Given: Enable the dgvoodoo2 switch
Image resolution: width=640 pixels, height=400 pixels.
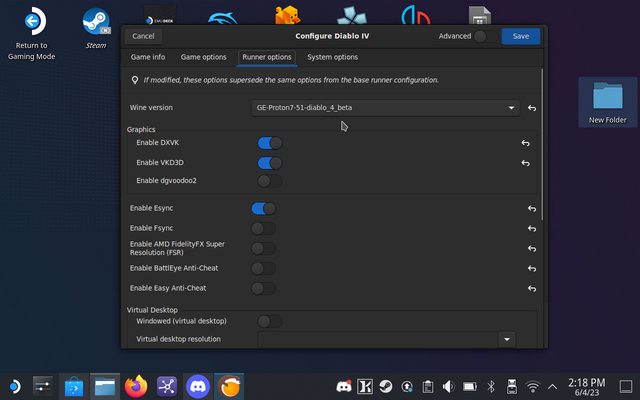Looking at the screenshot, I should [x=269, y=181].
